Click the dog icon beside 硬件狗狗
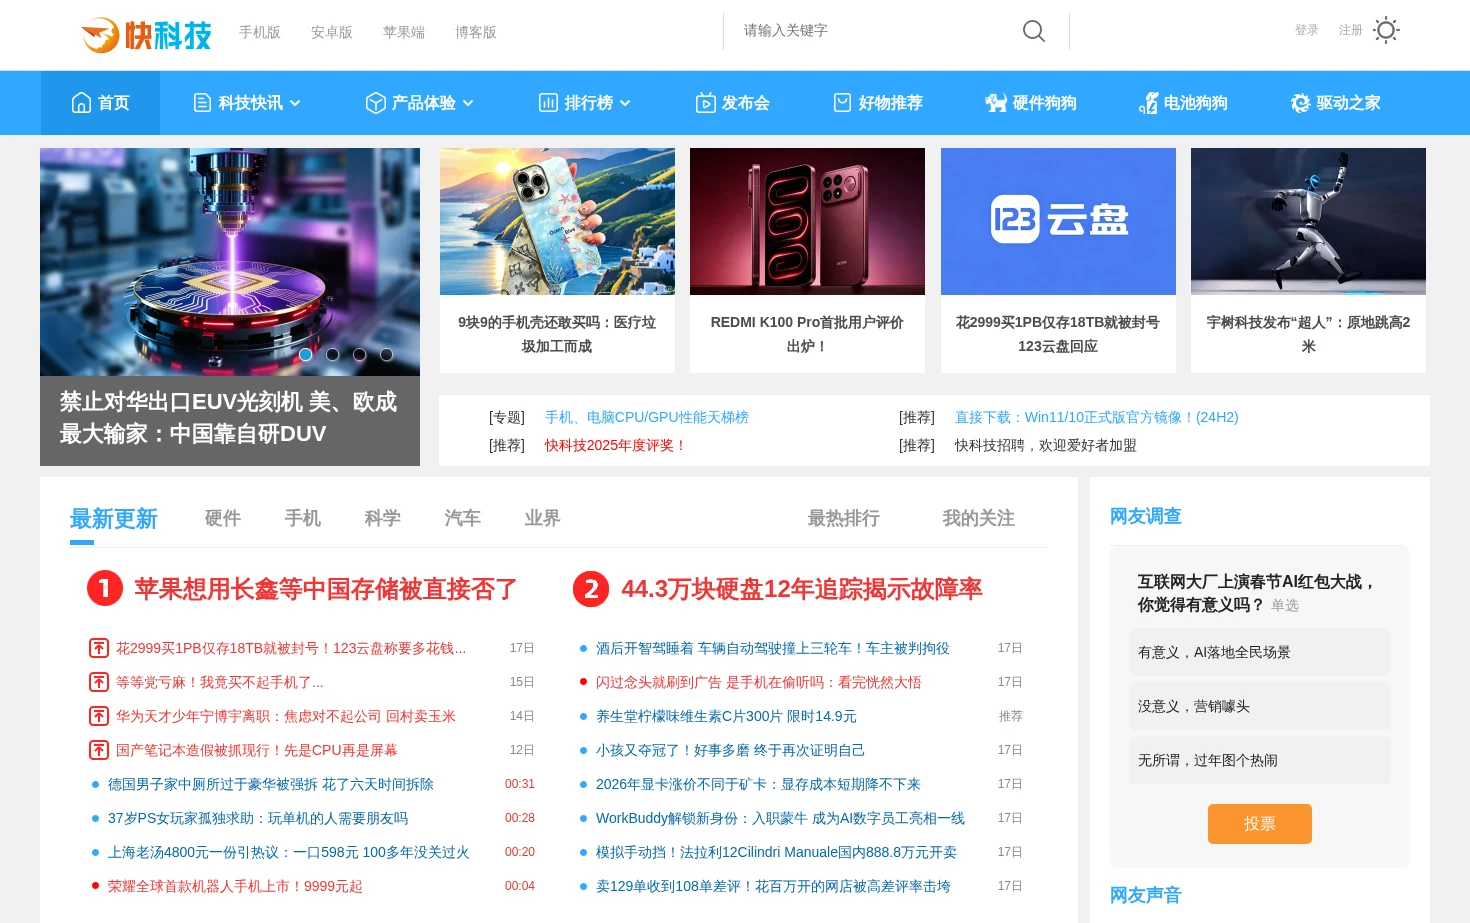1470x923 pixels. point(996,102)
